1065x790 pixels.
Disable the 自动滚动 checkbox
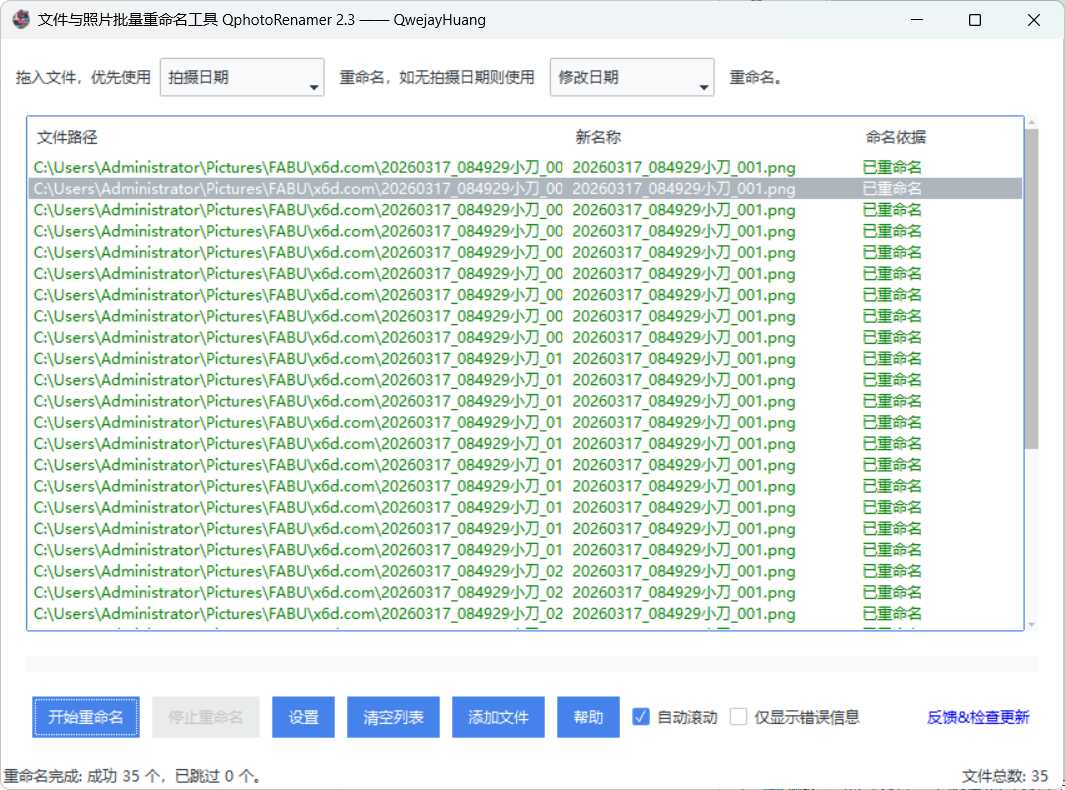641,716
